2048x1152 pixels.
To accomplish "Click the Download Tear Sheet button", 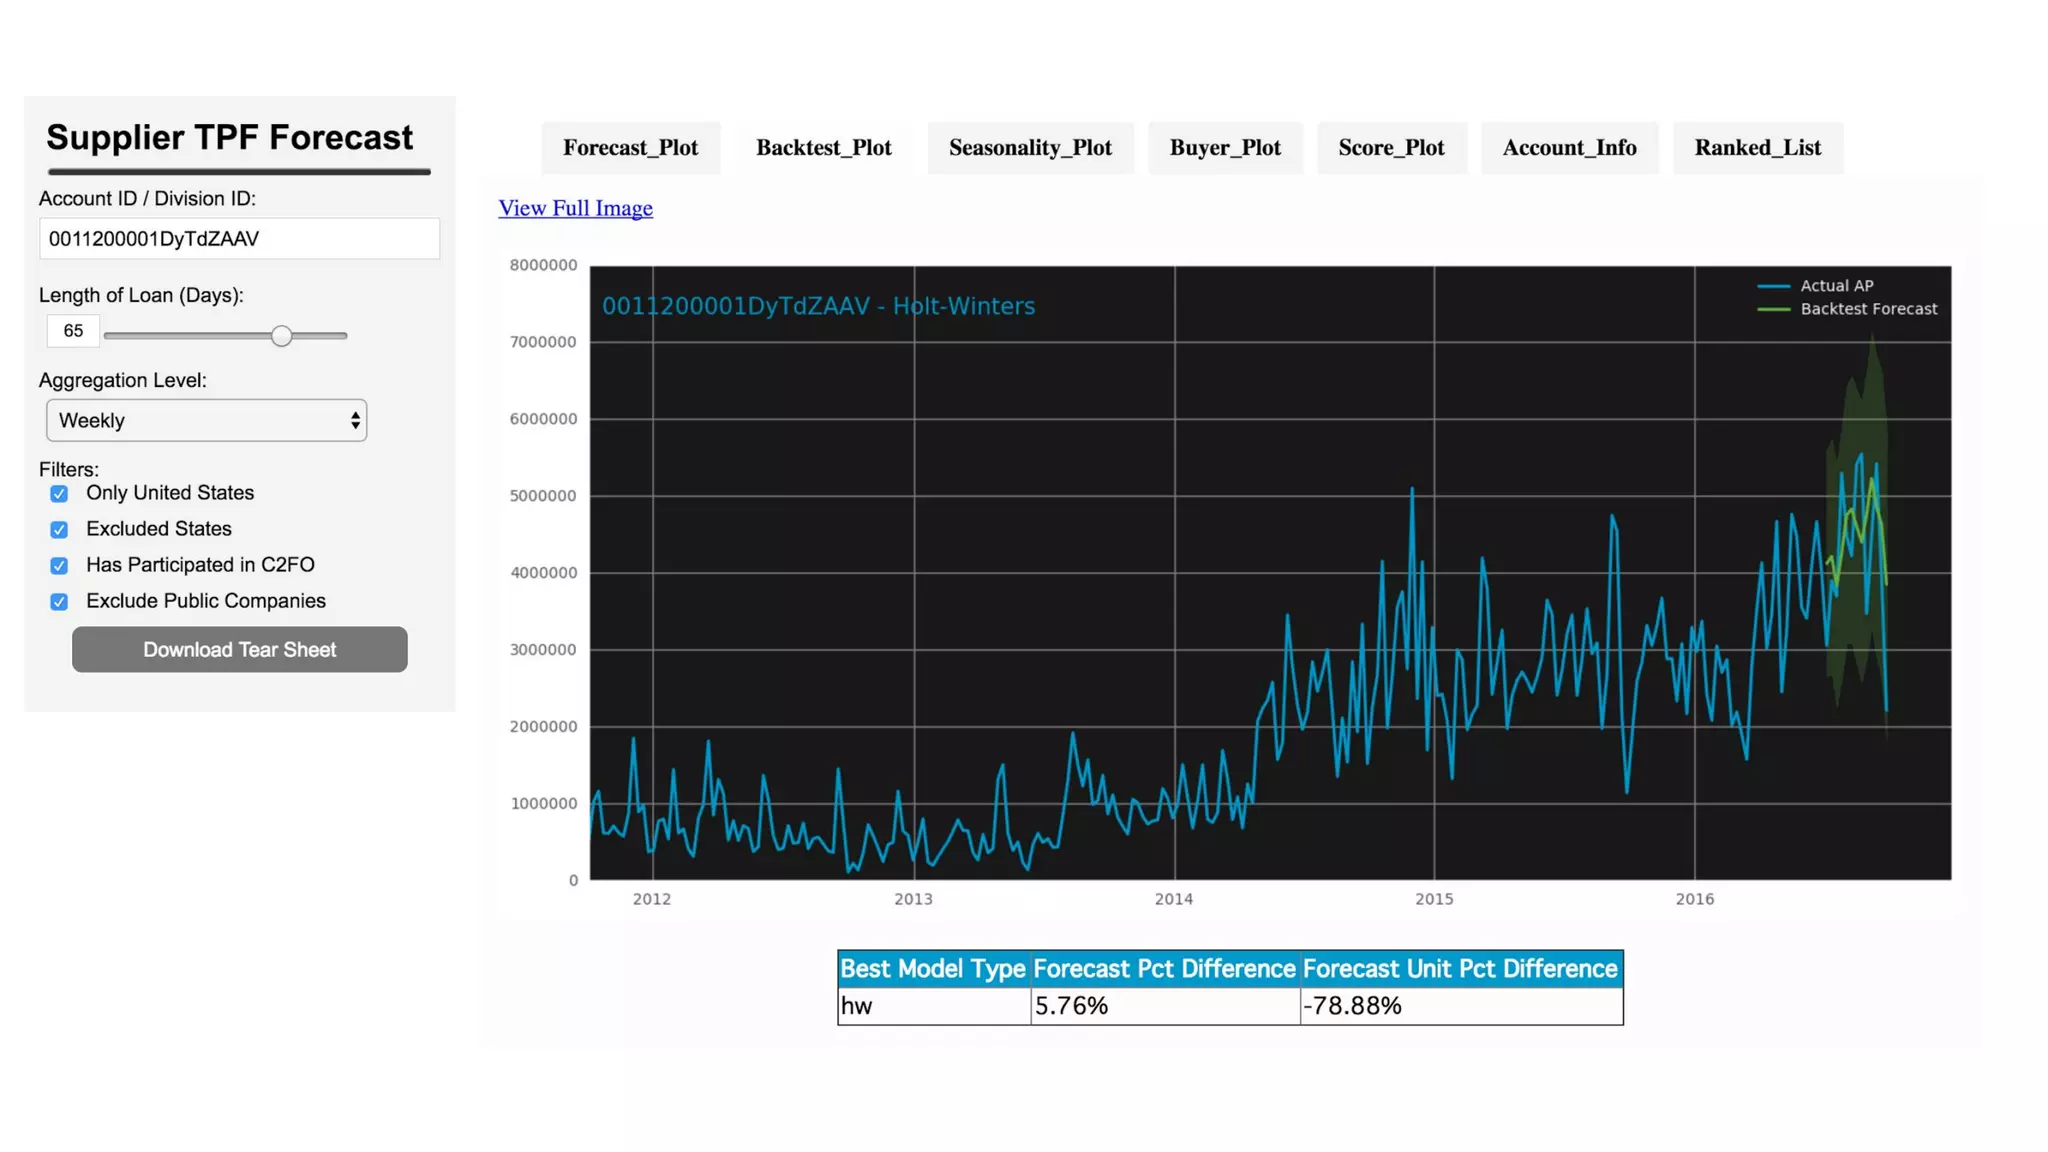I will [x=239, y=650].
